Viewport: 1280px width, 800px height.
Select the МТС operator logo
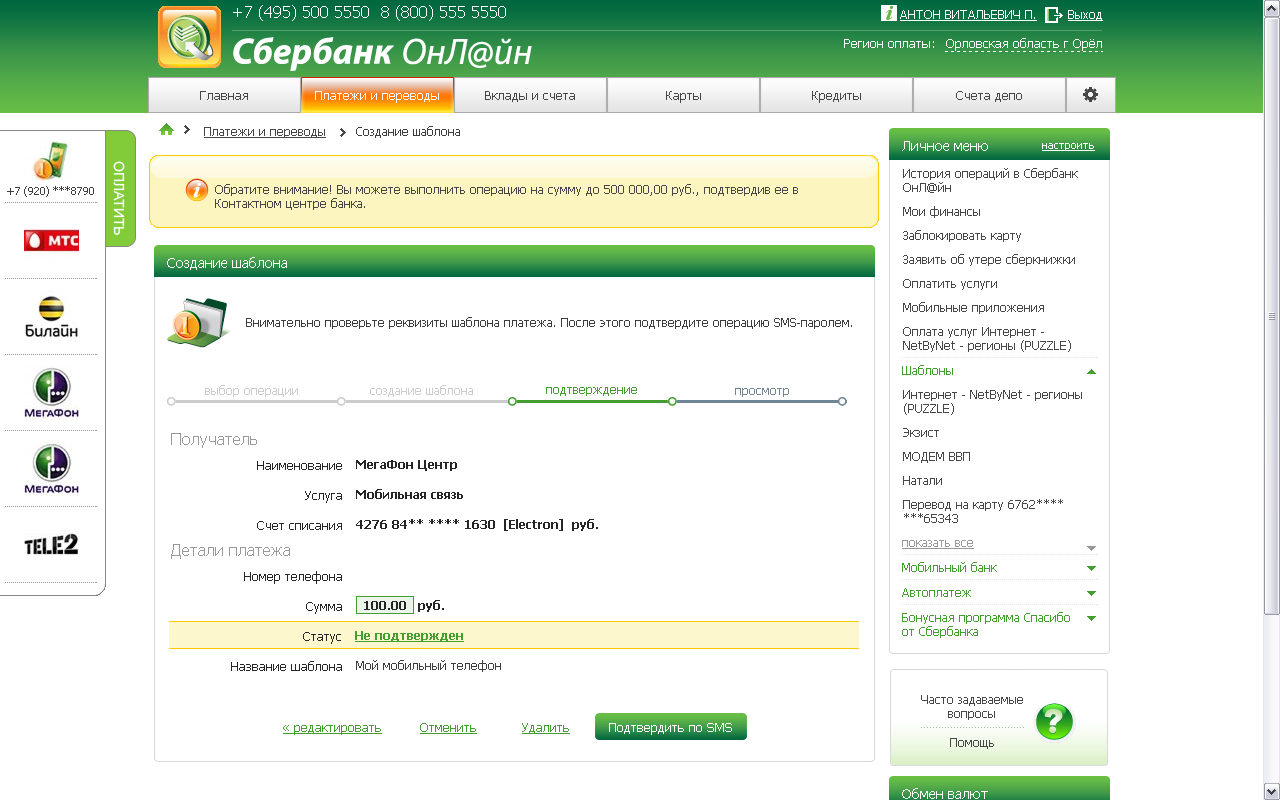51,240
